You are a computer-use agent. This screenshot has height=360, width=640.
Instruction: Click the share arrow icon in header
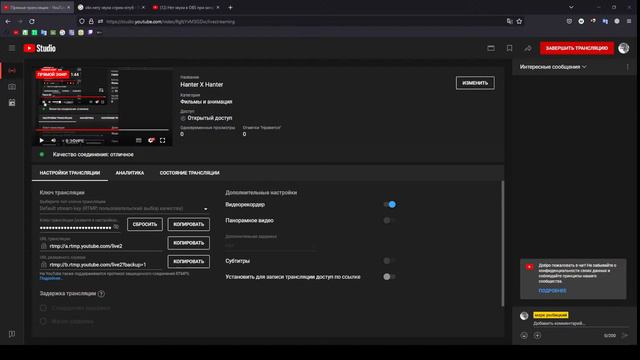point(528,48)
